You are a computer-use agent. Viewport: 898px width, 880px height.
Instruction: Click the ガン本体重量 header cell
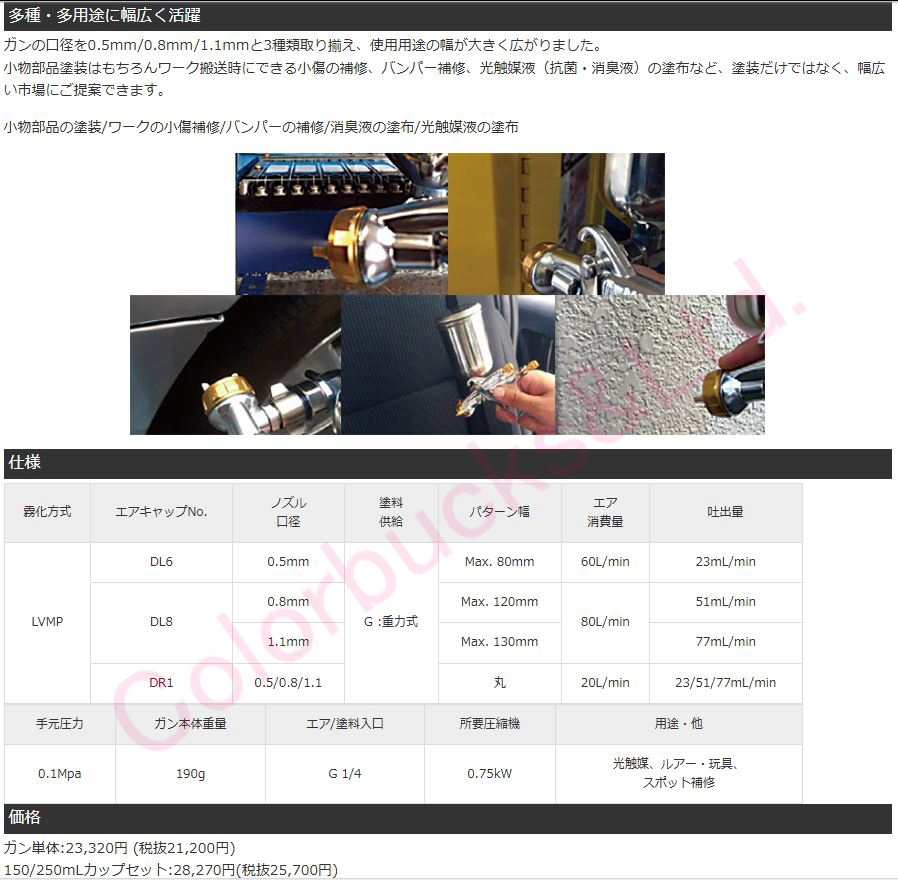click(190, 724)
